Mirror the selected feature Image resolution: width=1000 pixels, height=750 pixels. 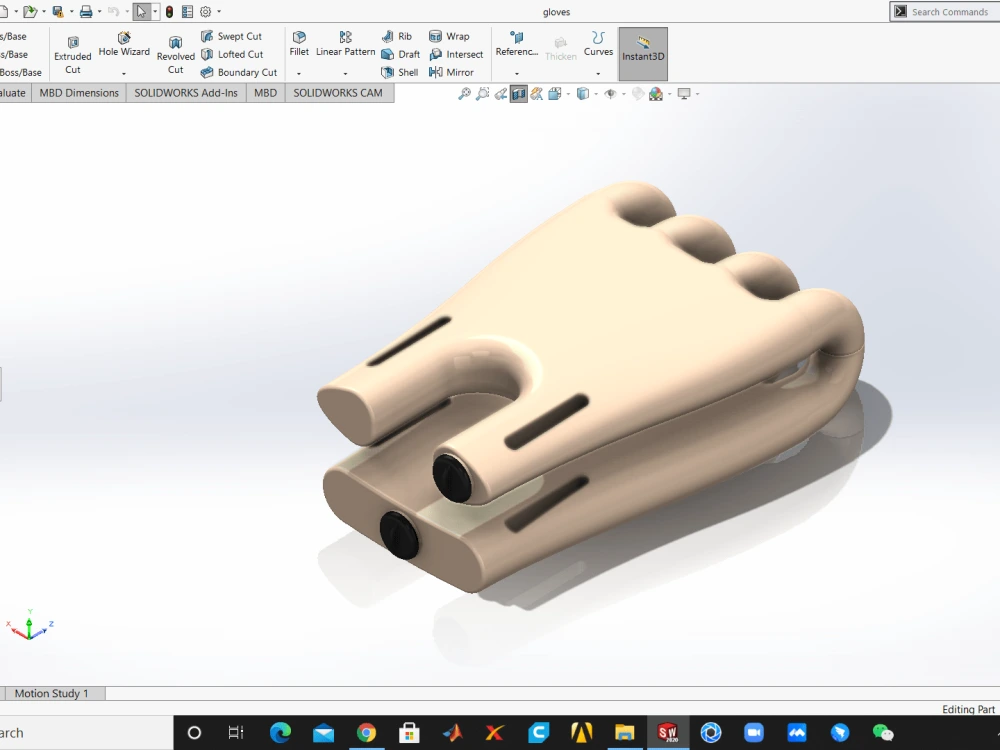click(x=452, y=72)
